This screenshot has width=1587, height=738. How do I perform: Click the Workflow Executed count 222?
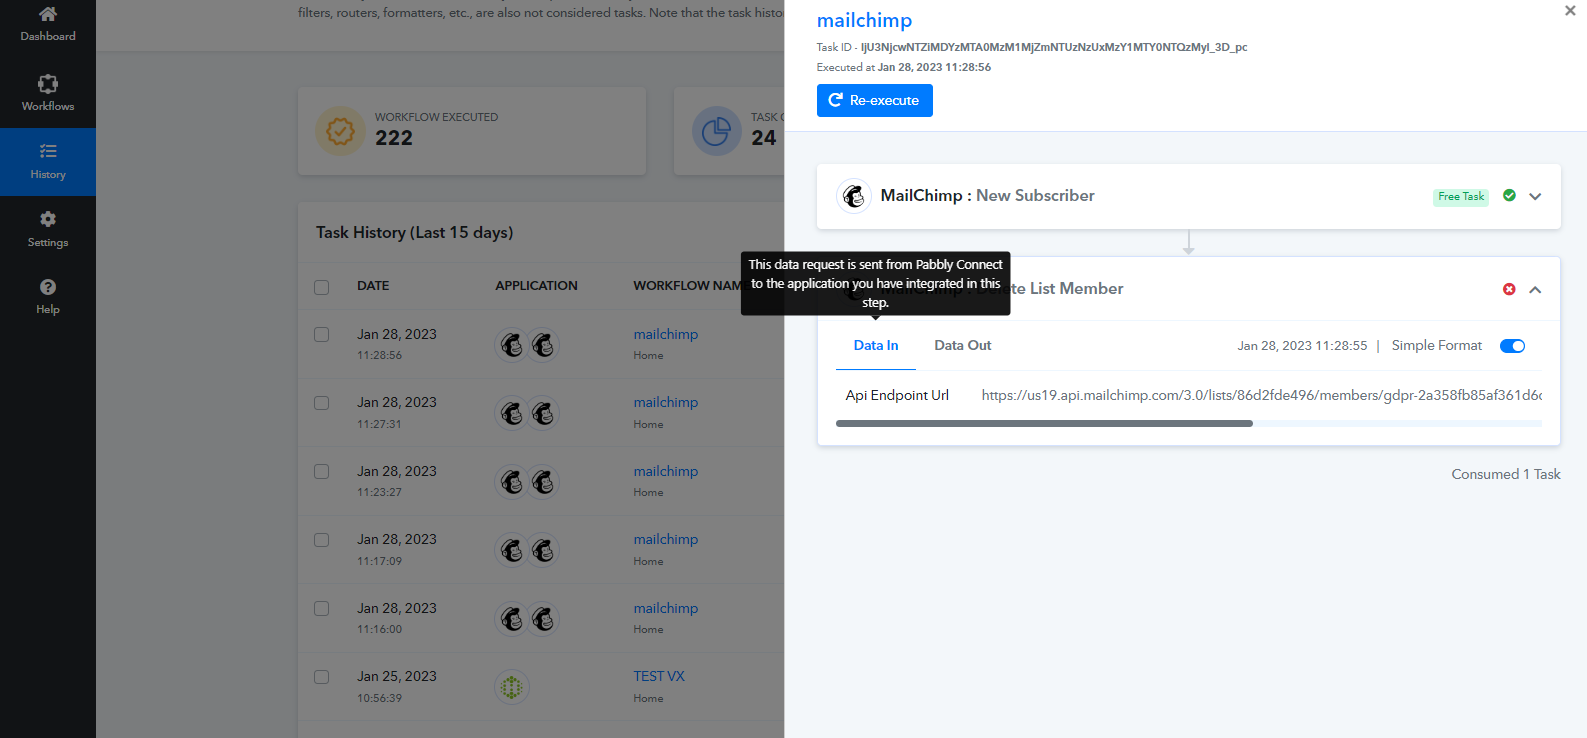(x=394, y=138)
